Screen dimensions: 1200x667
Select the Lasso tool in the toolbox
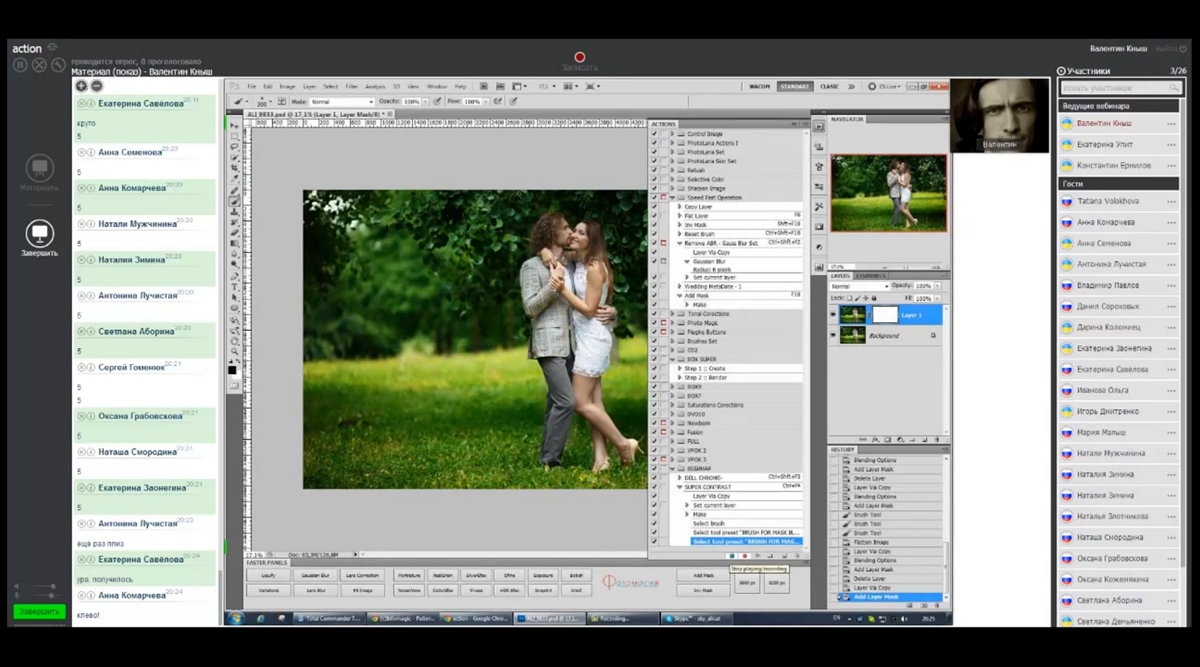[x=234, y=146]
